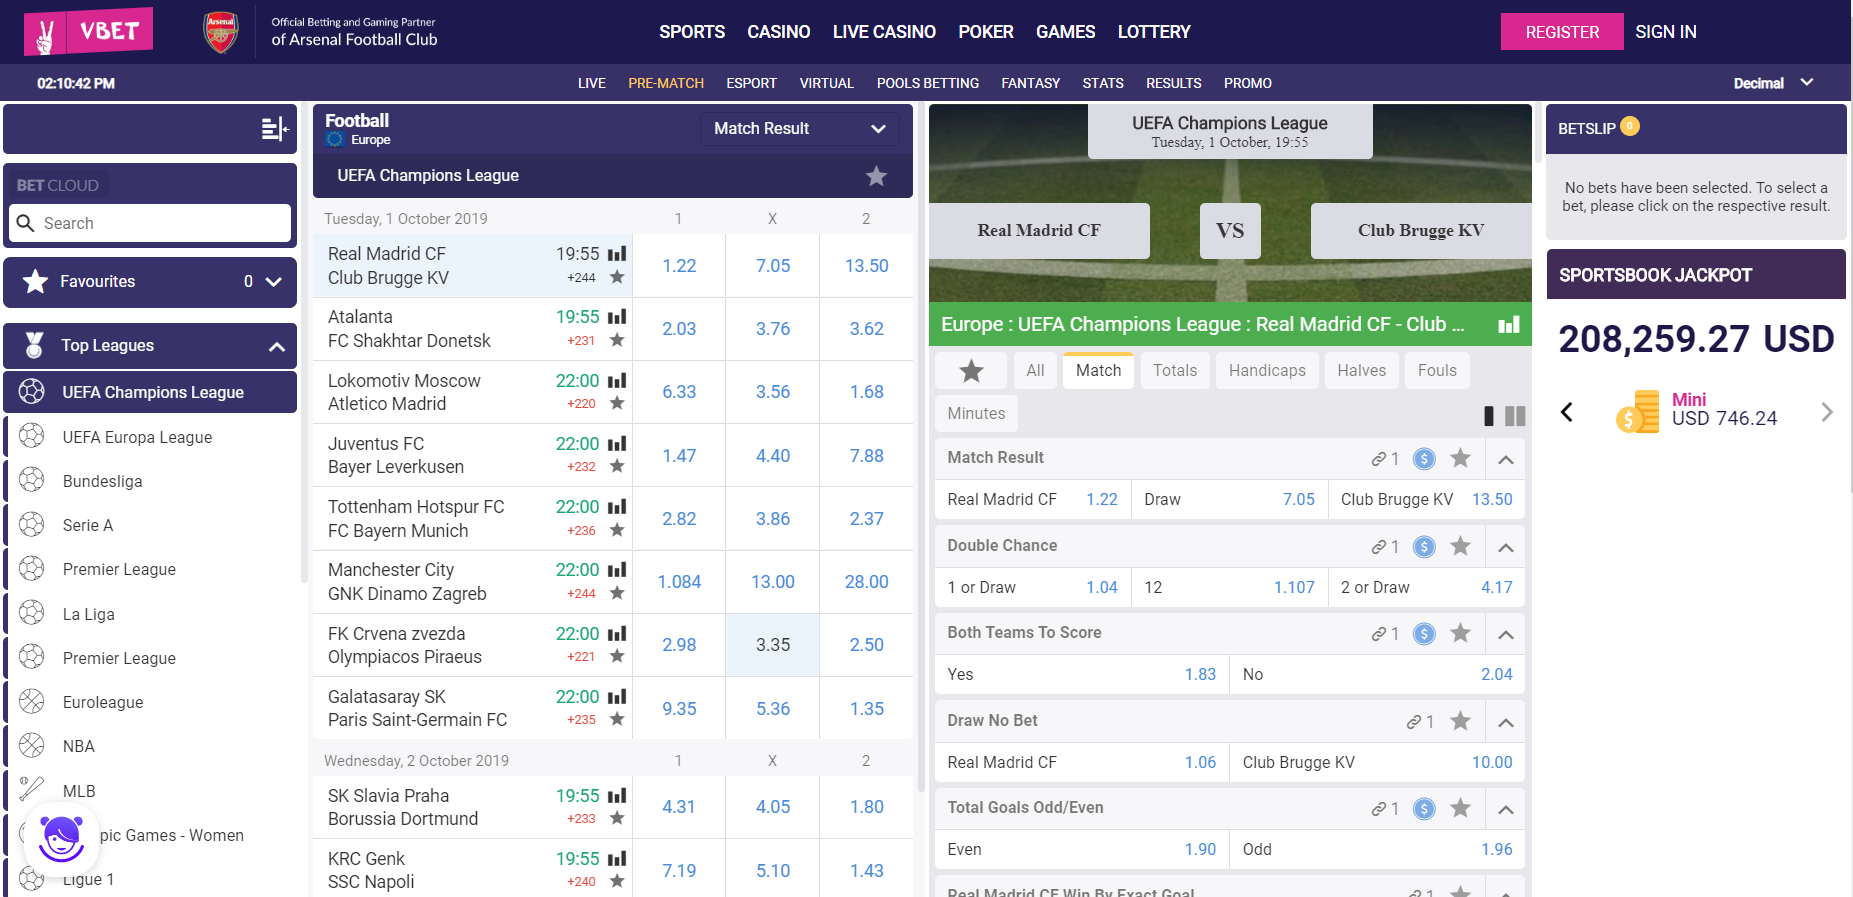This screenshot has width=1853, height=897.
Task: Open the LIVE sub-navigation item
Action: [x=591, y=83]
